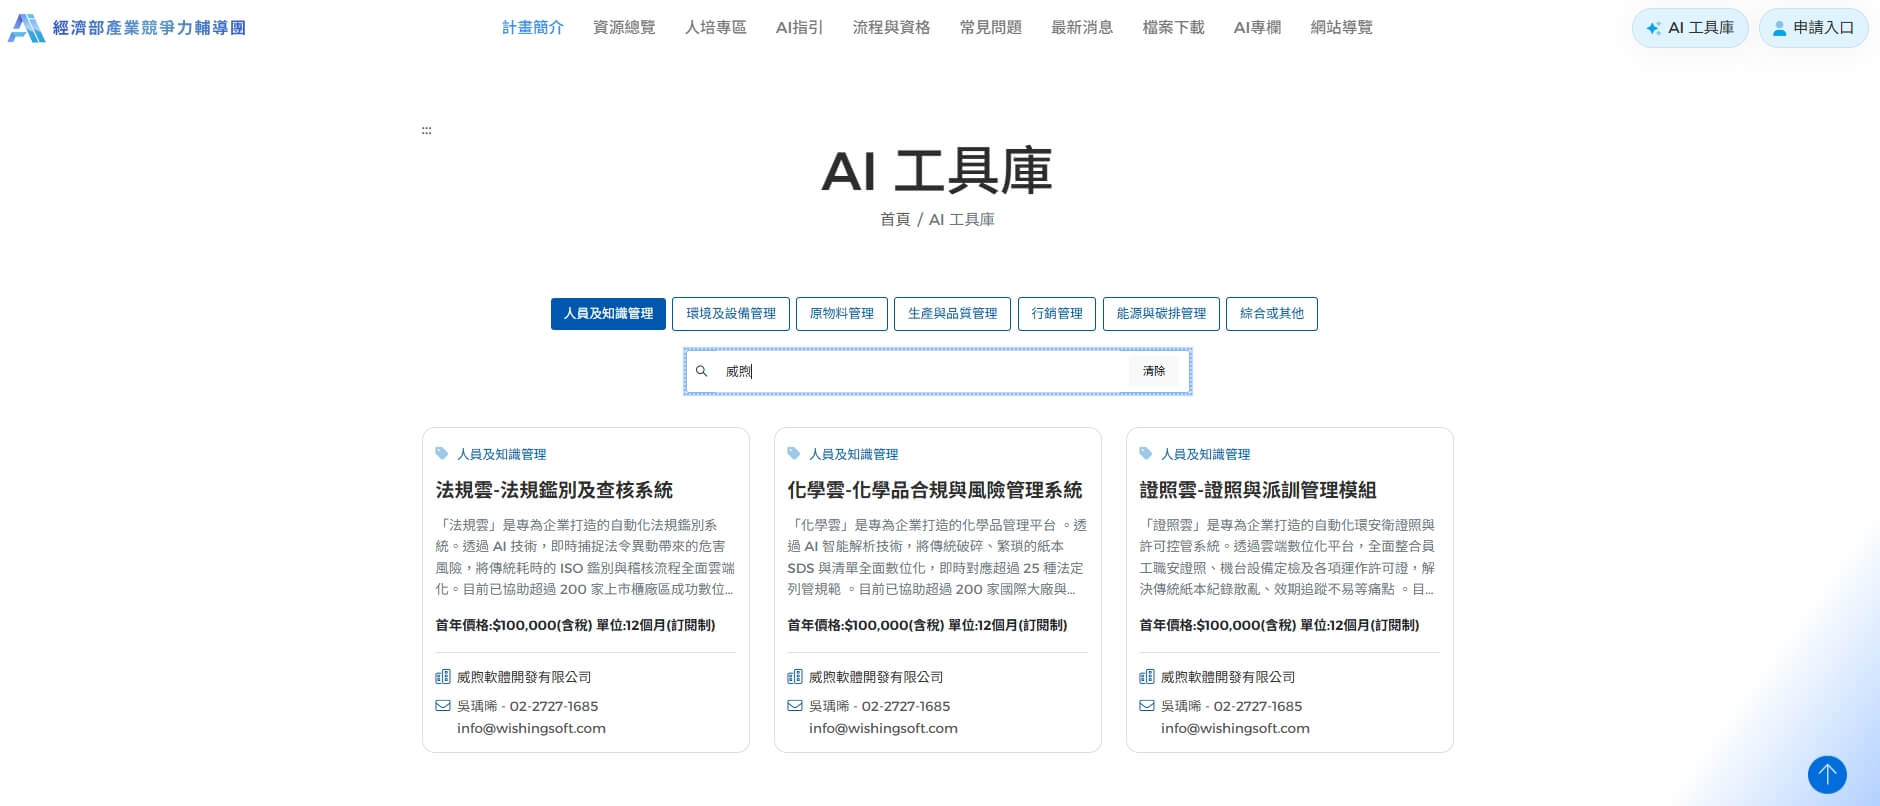Click the envelope icon on 法規雲 card
The image size is (1880, 806).
[x=443, y=706]
